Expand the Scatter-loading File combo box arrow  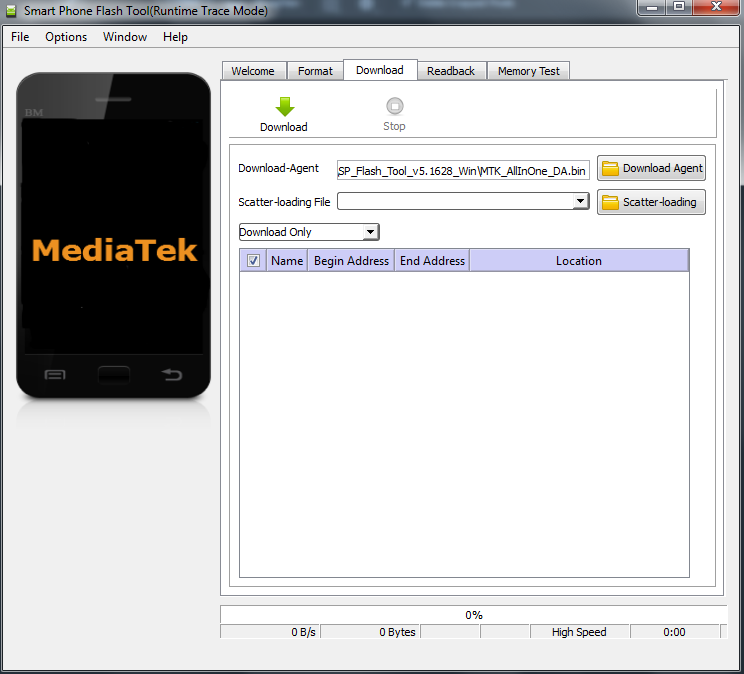[x=580, y=201]
